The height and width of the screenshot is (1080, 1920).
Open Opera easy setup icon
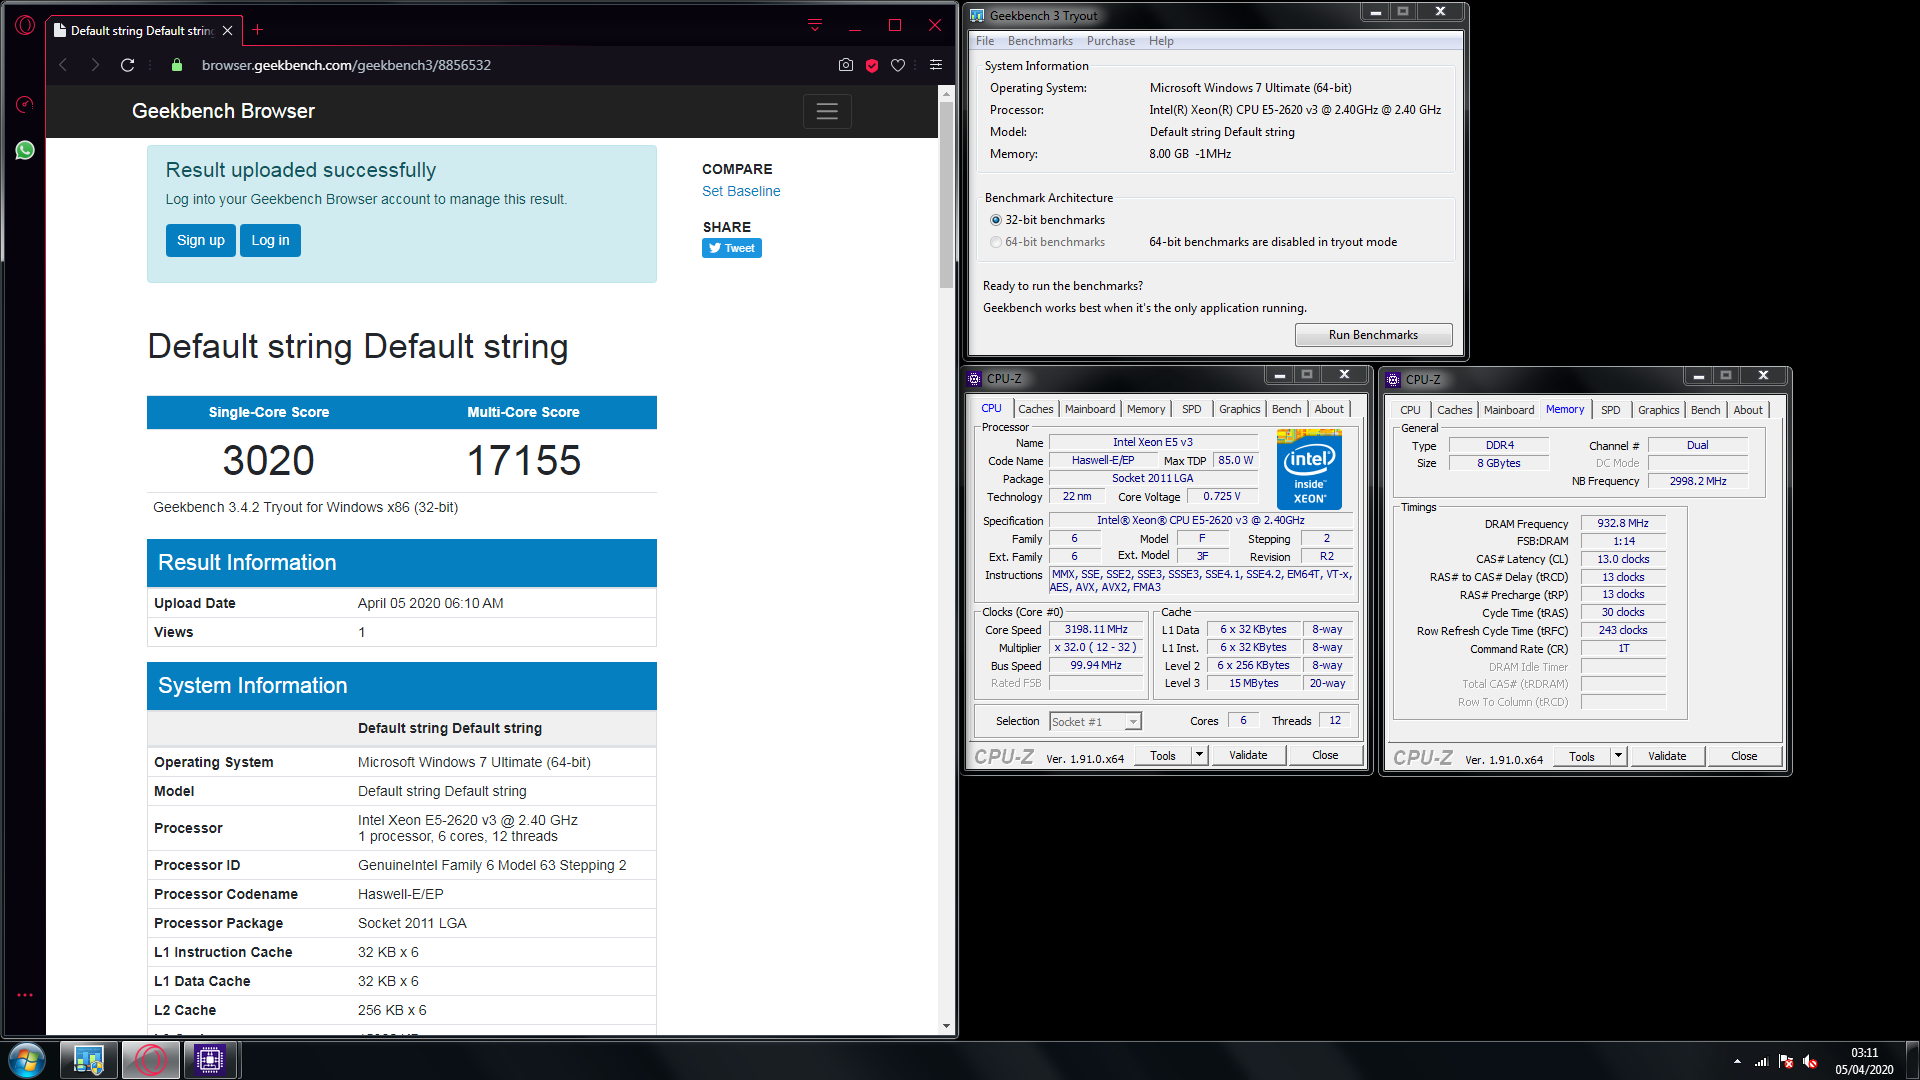936,65
